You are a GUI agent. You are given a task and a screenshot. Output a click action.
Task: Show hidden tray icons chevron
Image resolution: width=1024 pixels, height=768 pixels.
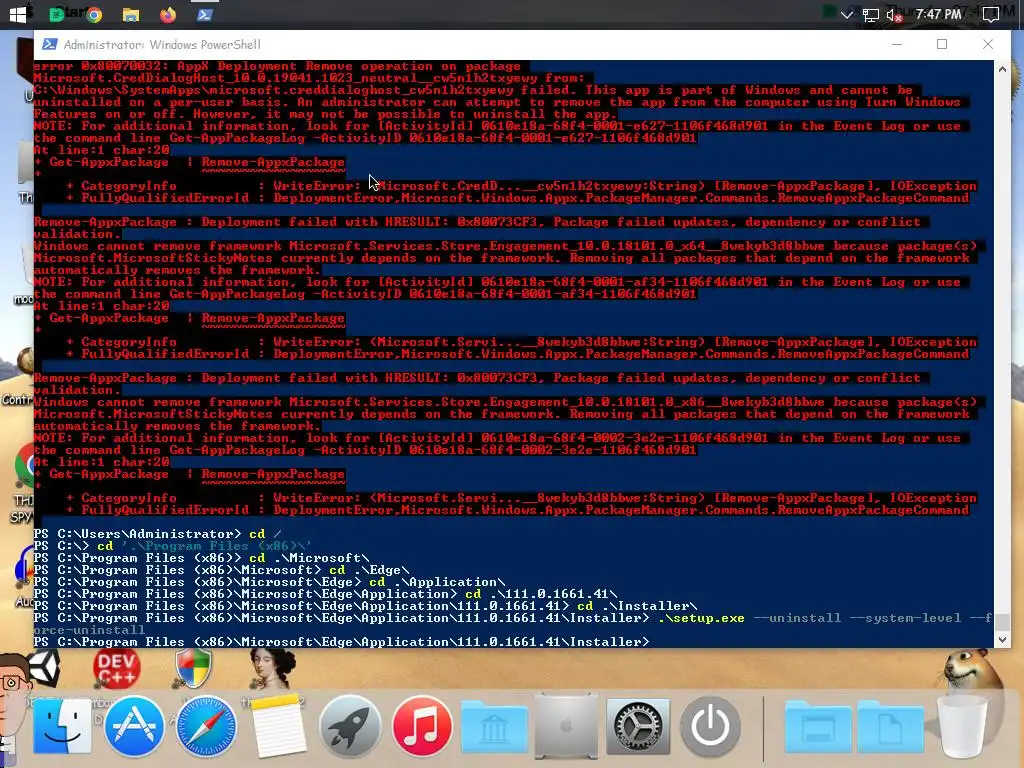[x=846, y=14]
